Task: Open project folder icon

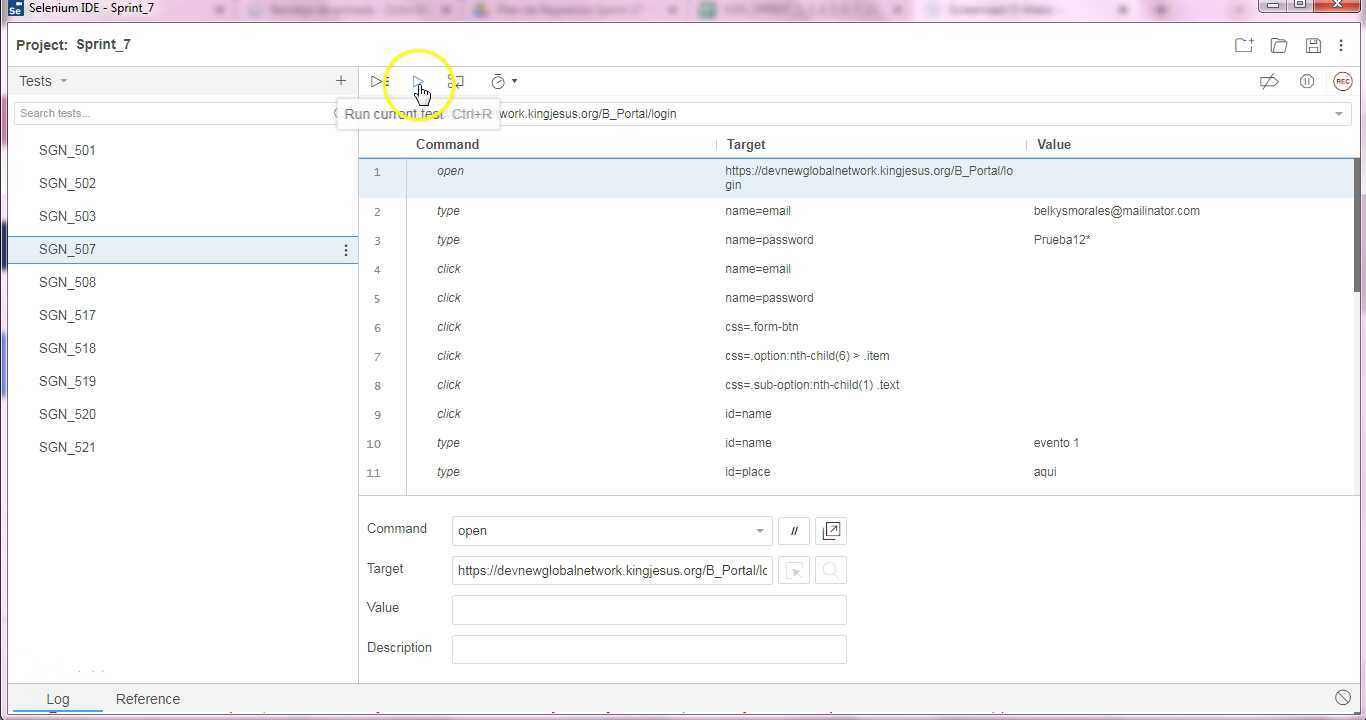Action: click(x=1278, y=45)
